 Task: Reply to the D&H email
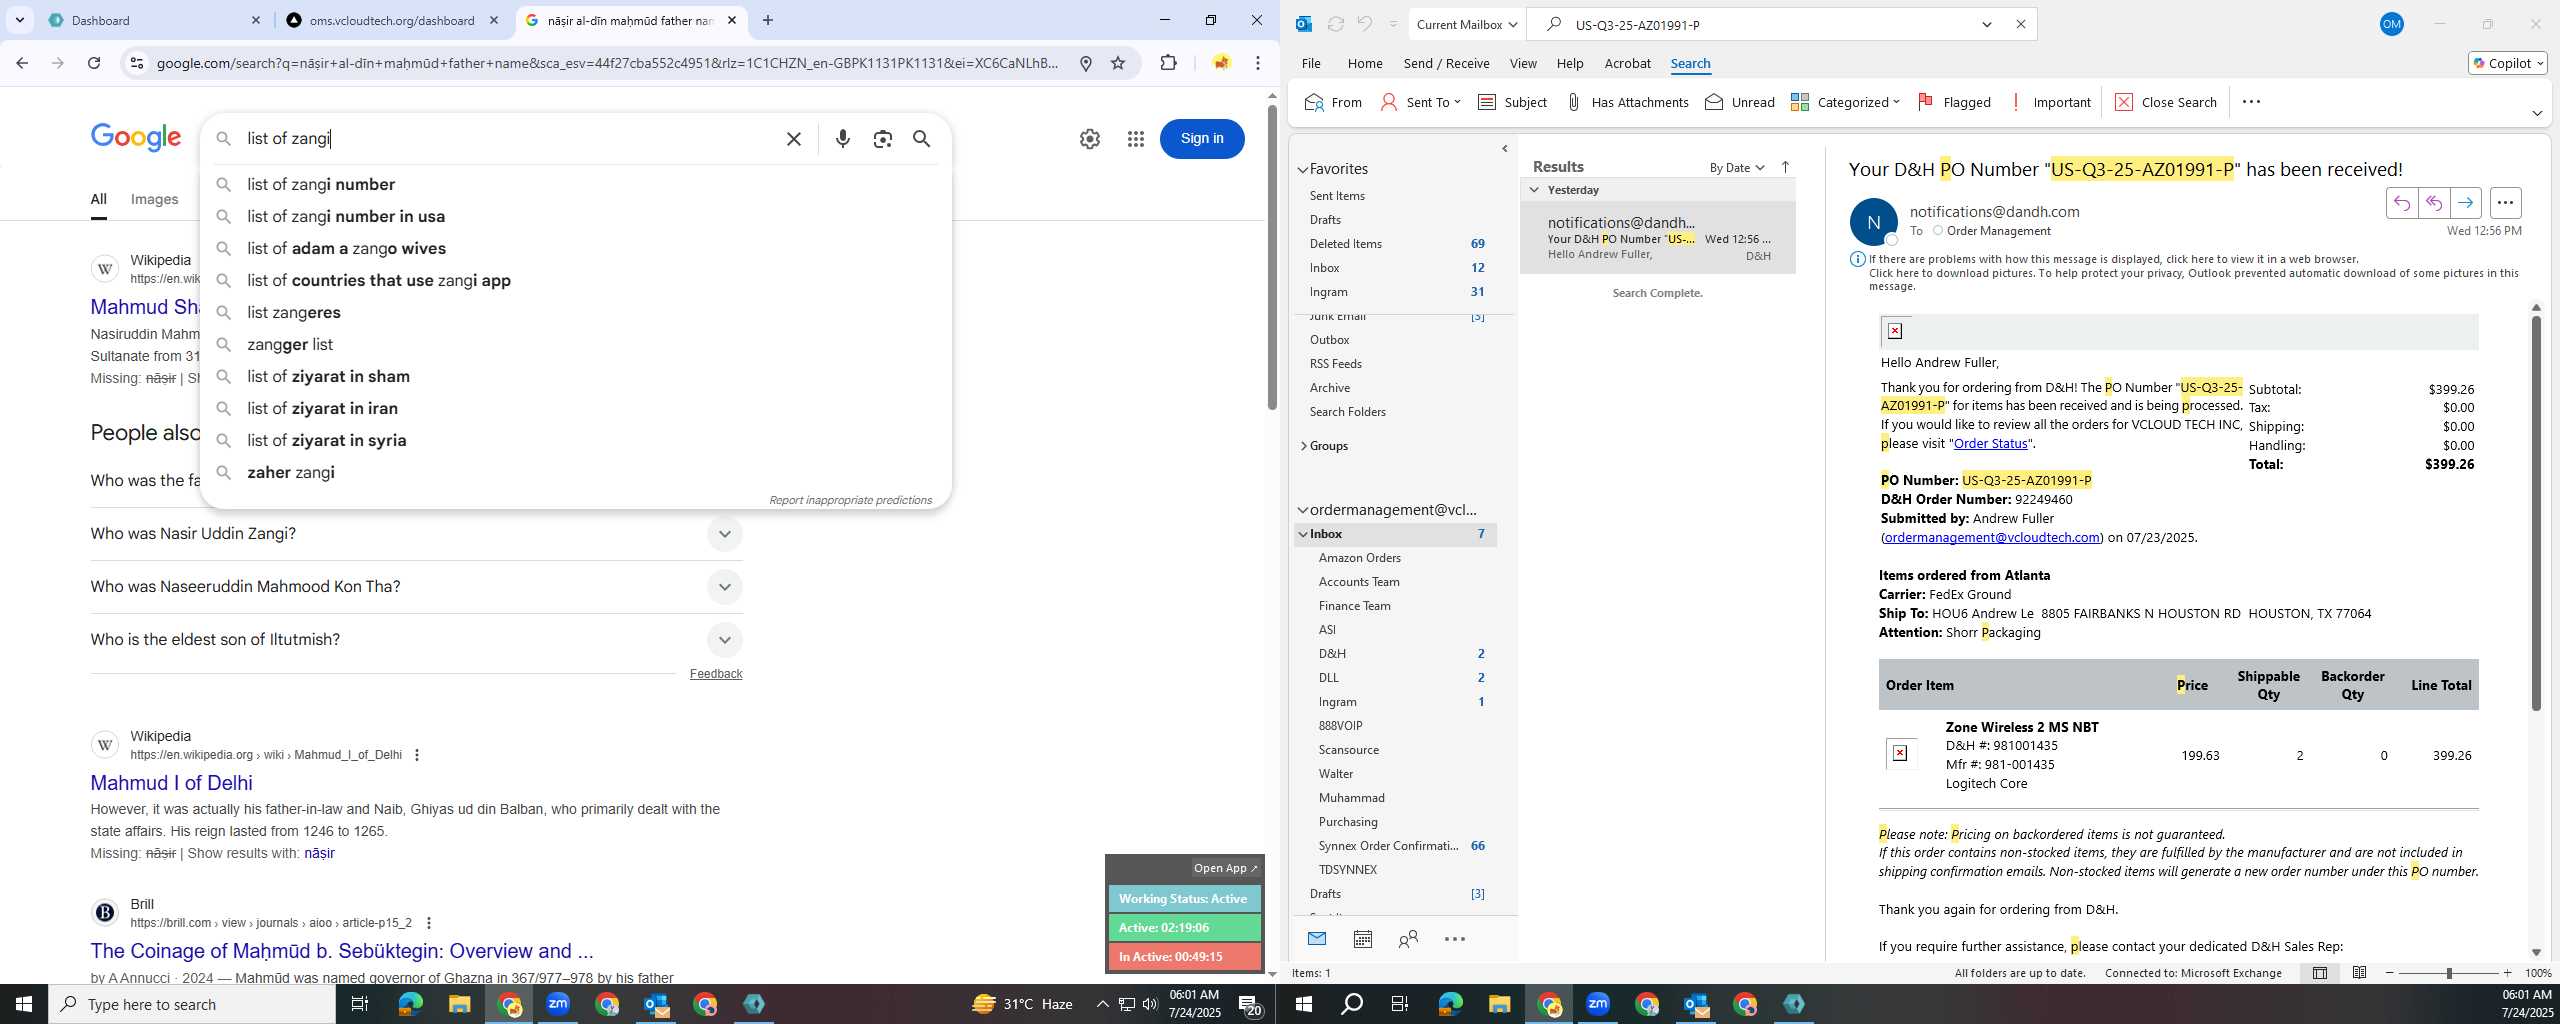point(2401,203)
